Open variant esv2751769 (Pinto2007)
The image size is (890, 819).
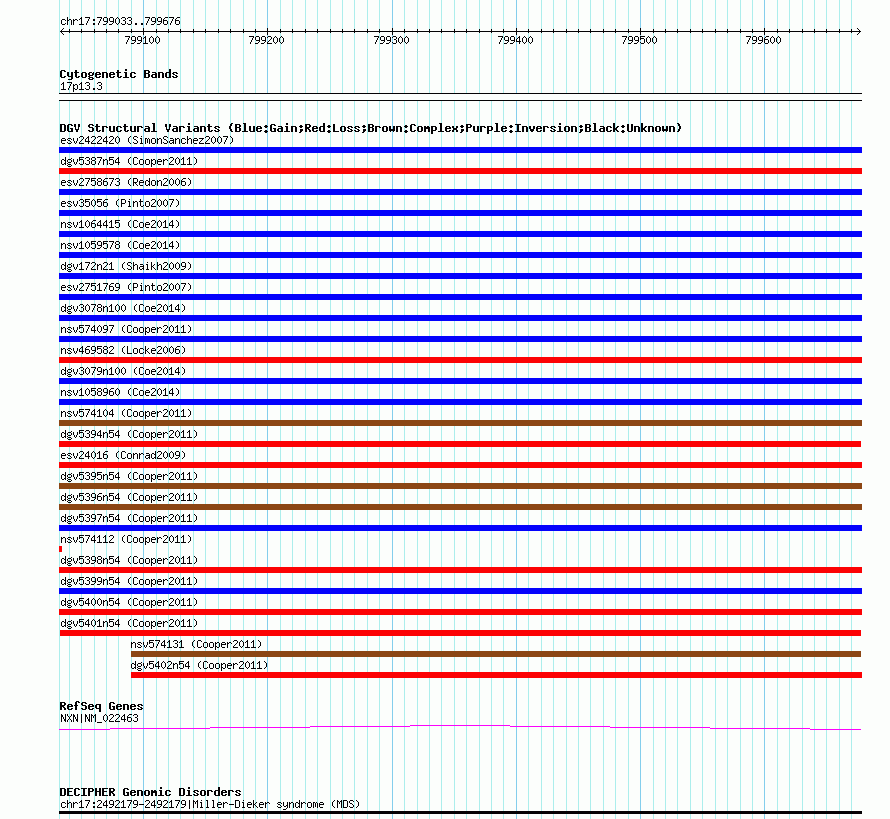pyautogui.click(x=126, y=287)
